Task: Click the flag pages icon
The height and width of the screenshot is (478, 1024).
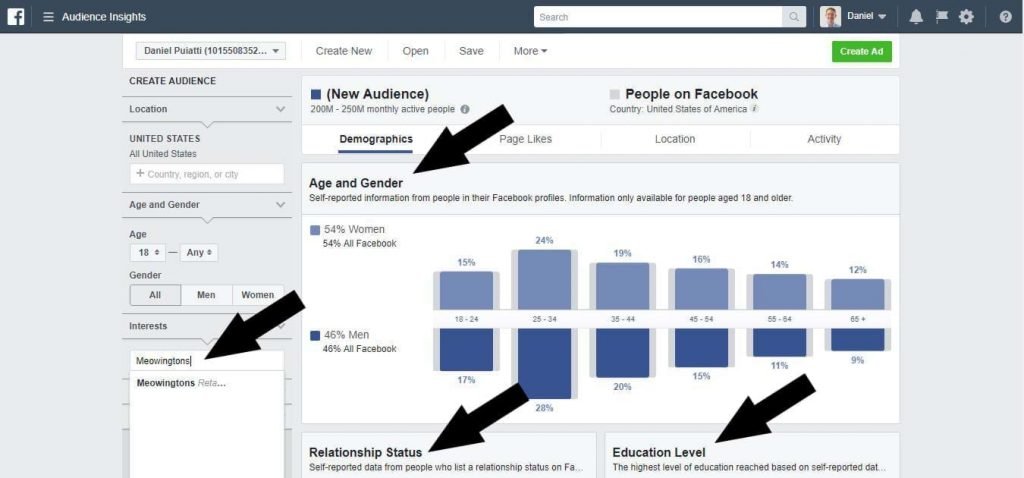Action: tap(942, 17)
